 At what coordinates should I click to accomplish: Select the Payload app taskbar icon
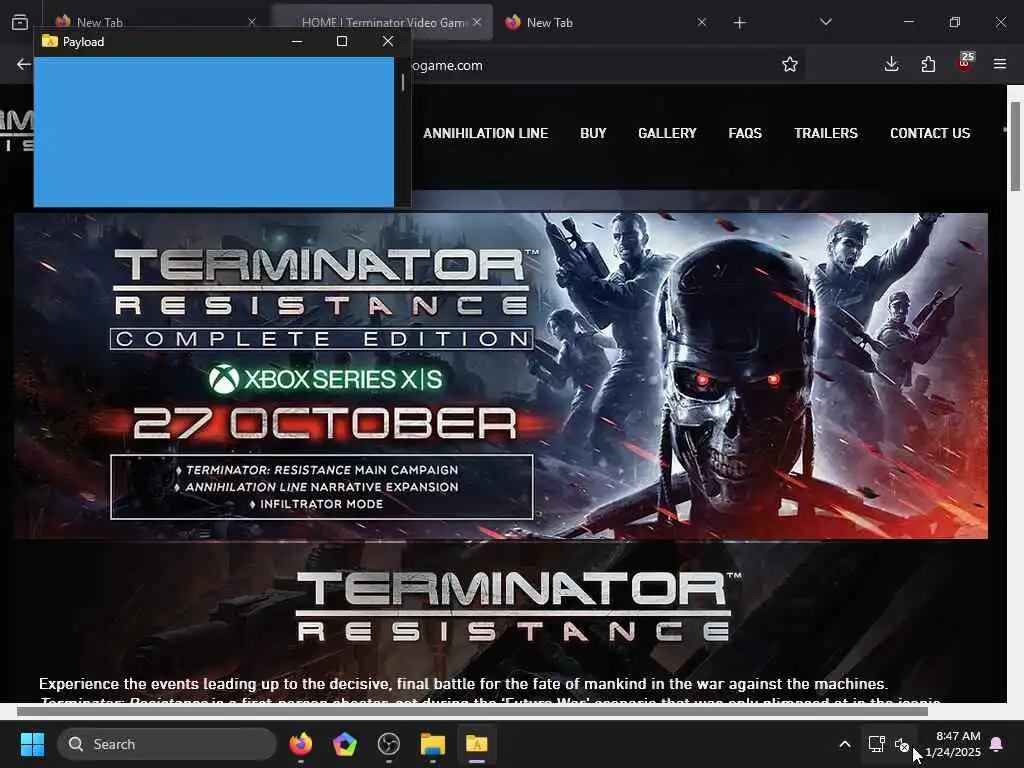pyautogui.click(x=477, y=744)
